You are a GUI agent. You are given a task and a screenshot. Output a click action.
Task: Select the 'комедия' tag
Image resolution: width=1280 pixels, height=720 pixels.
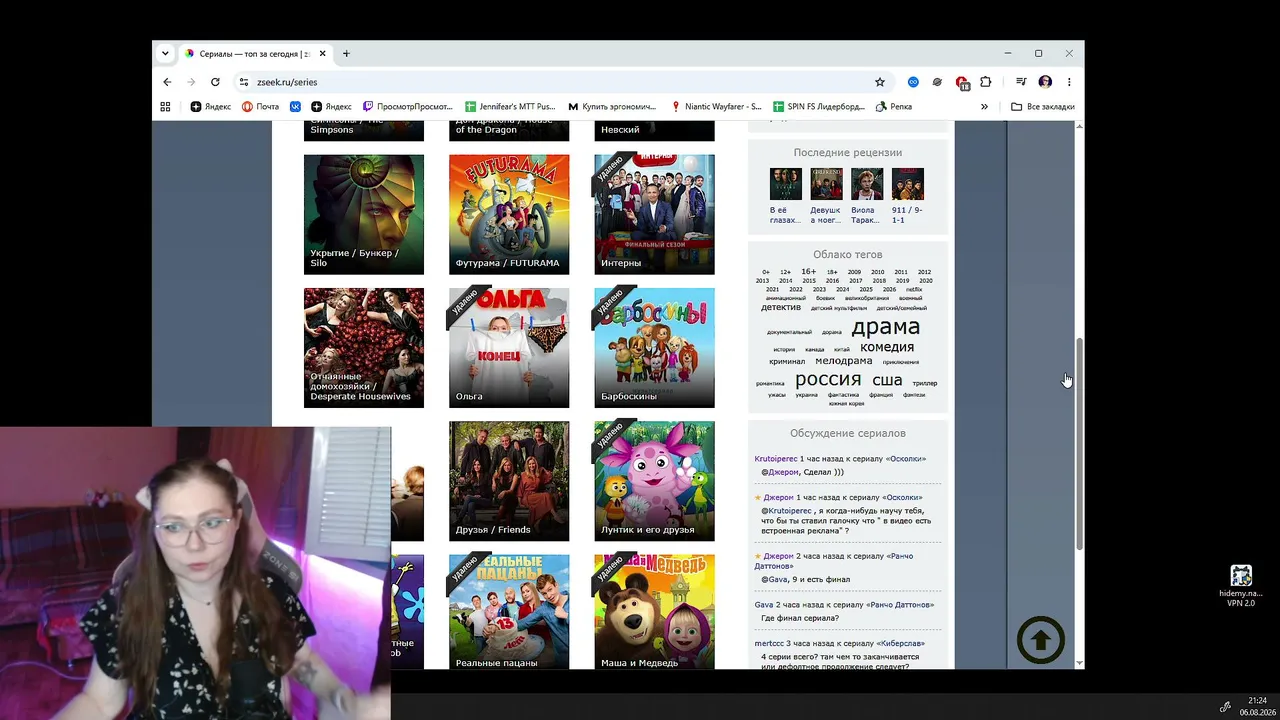tap(887, 347)
